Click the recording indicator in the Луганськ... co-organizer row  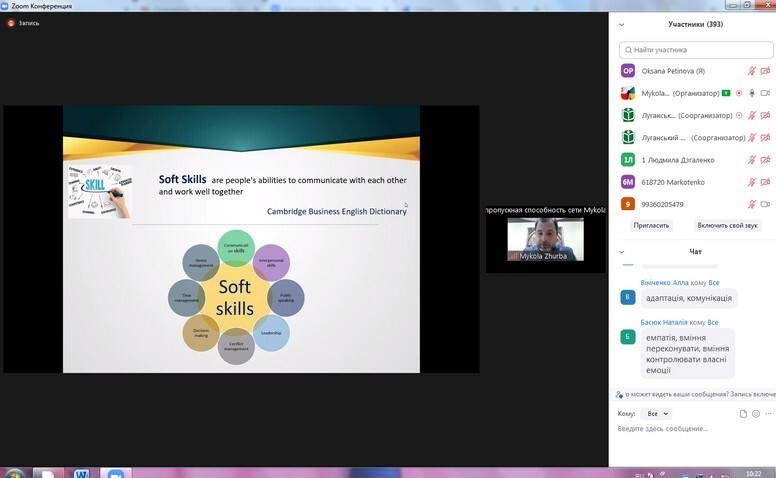point(739,115)
